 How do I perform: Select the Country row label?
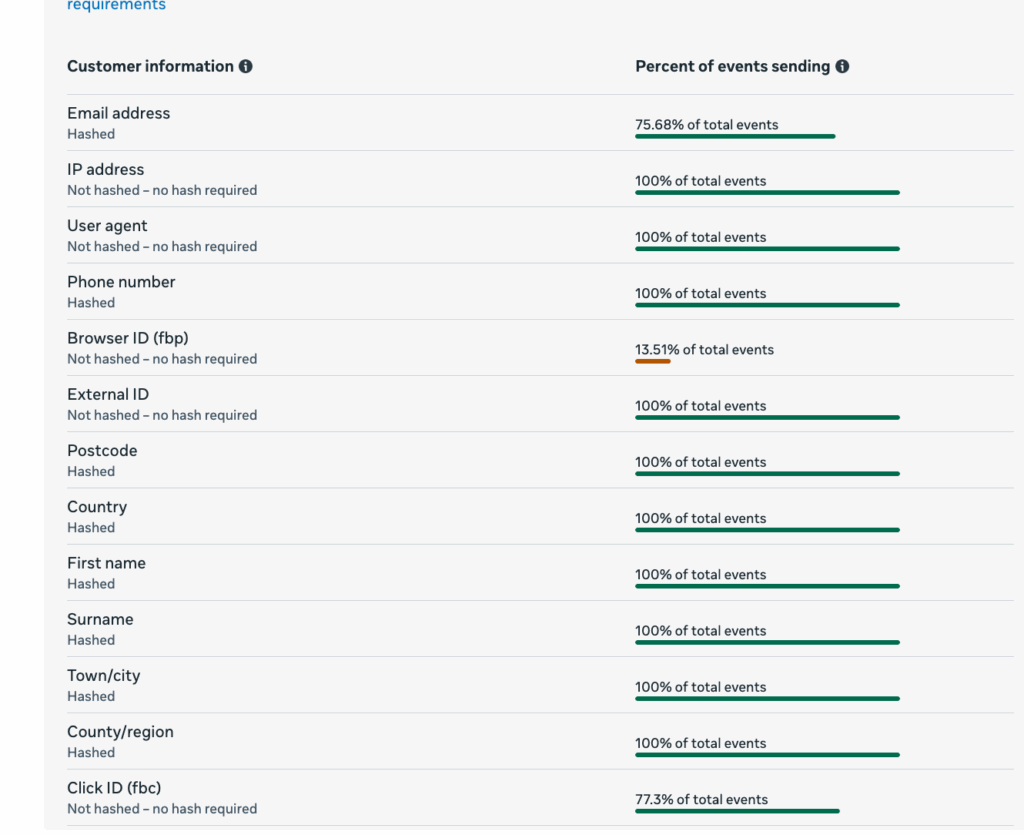pyautogui.click(x=97, y=507)
